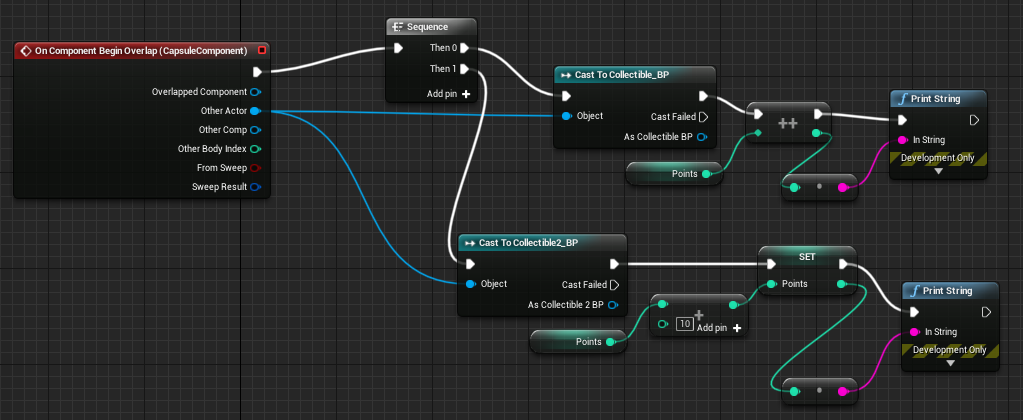Expand the lower Print String node's advanced options
Screen dimensions: 1023x420
pyautogui.click(x=951, y=364)
